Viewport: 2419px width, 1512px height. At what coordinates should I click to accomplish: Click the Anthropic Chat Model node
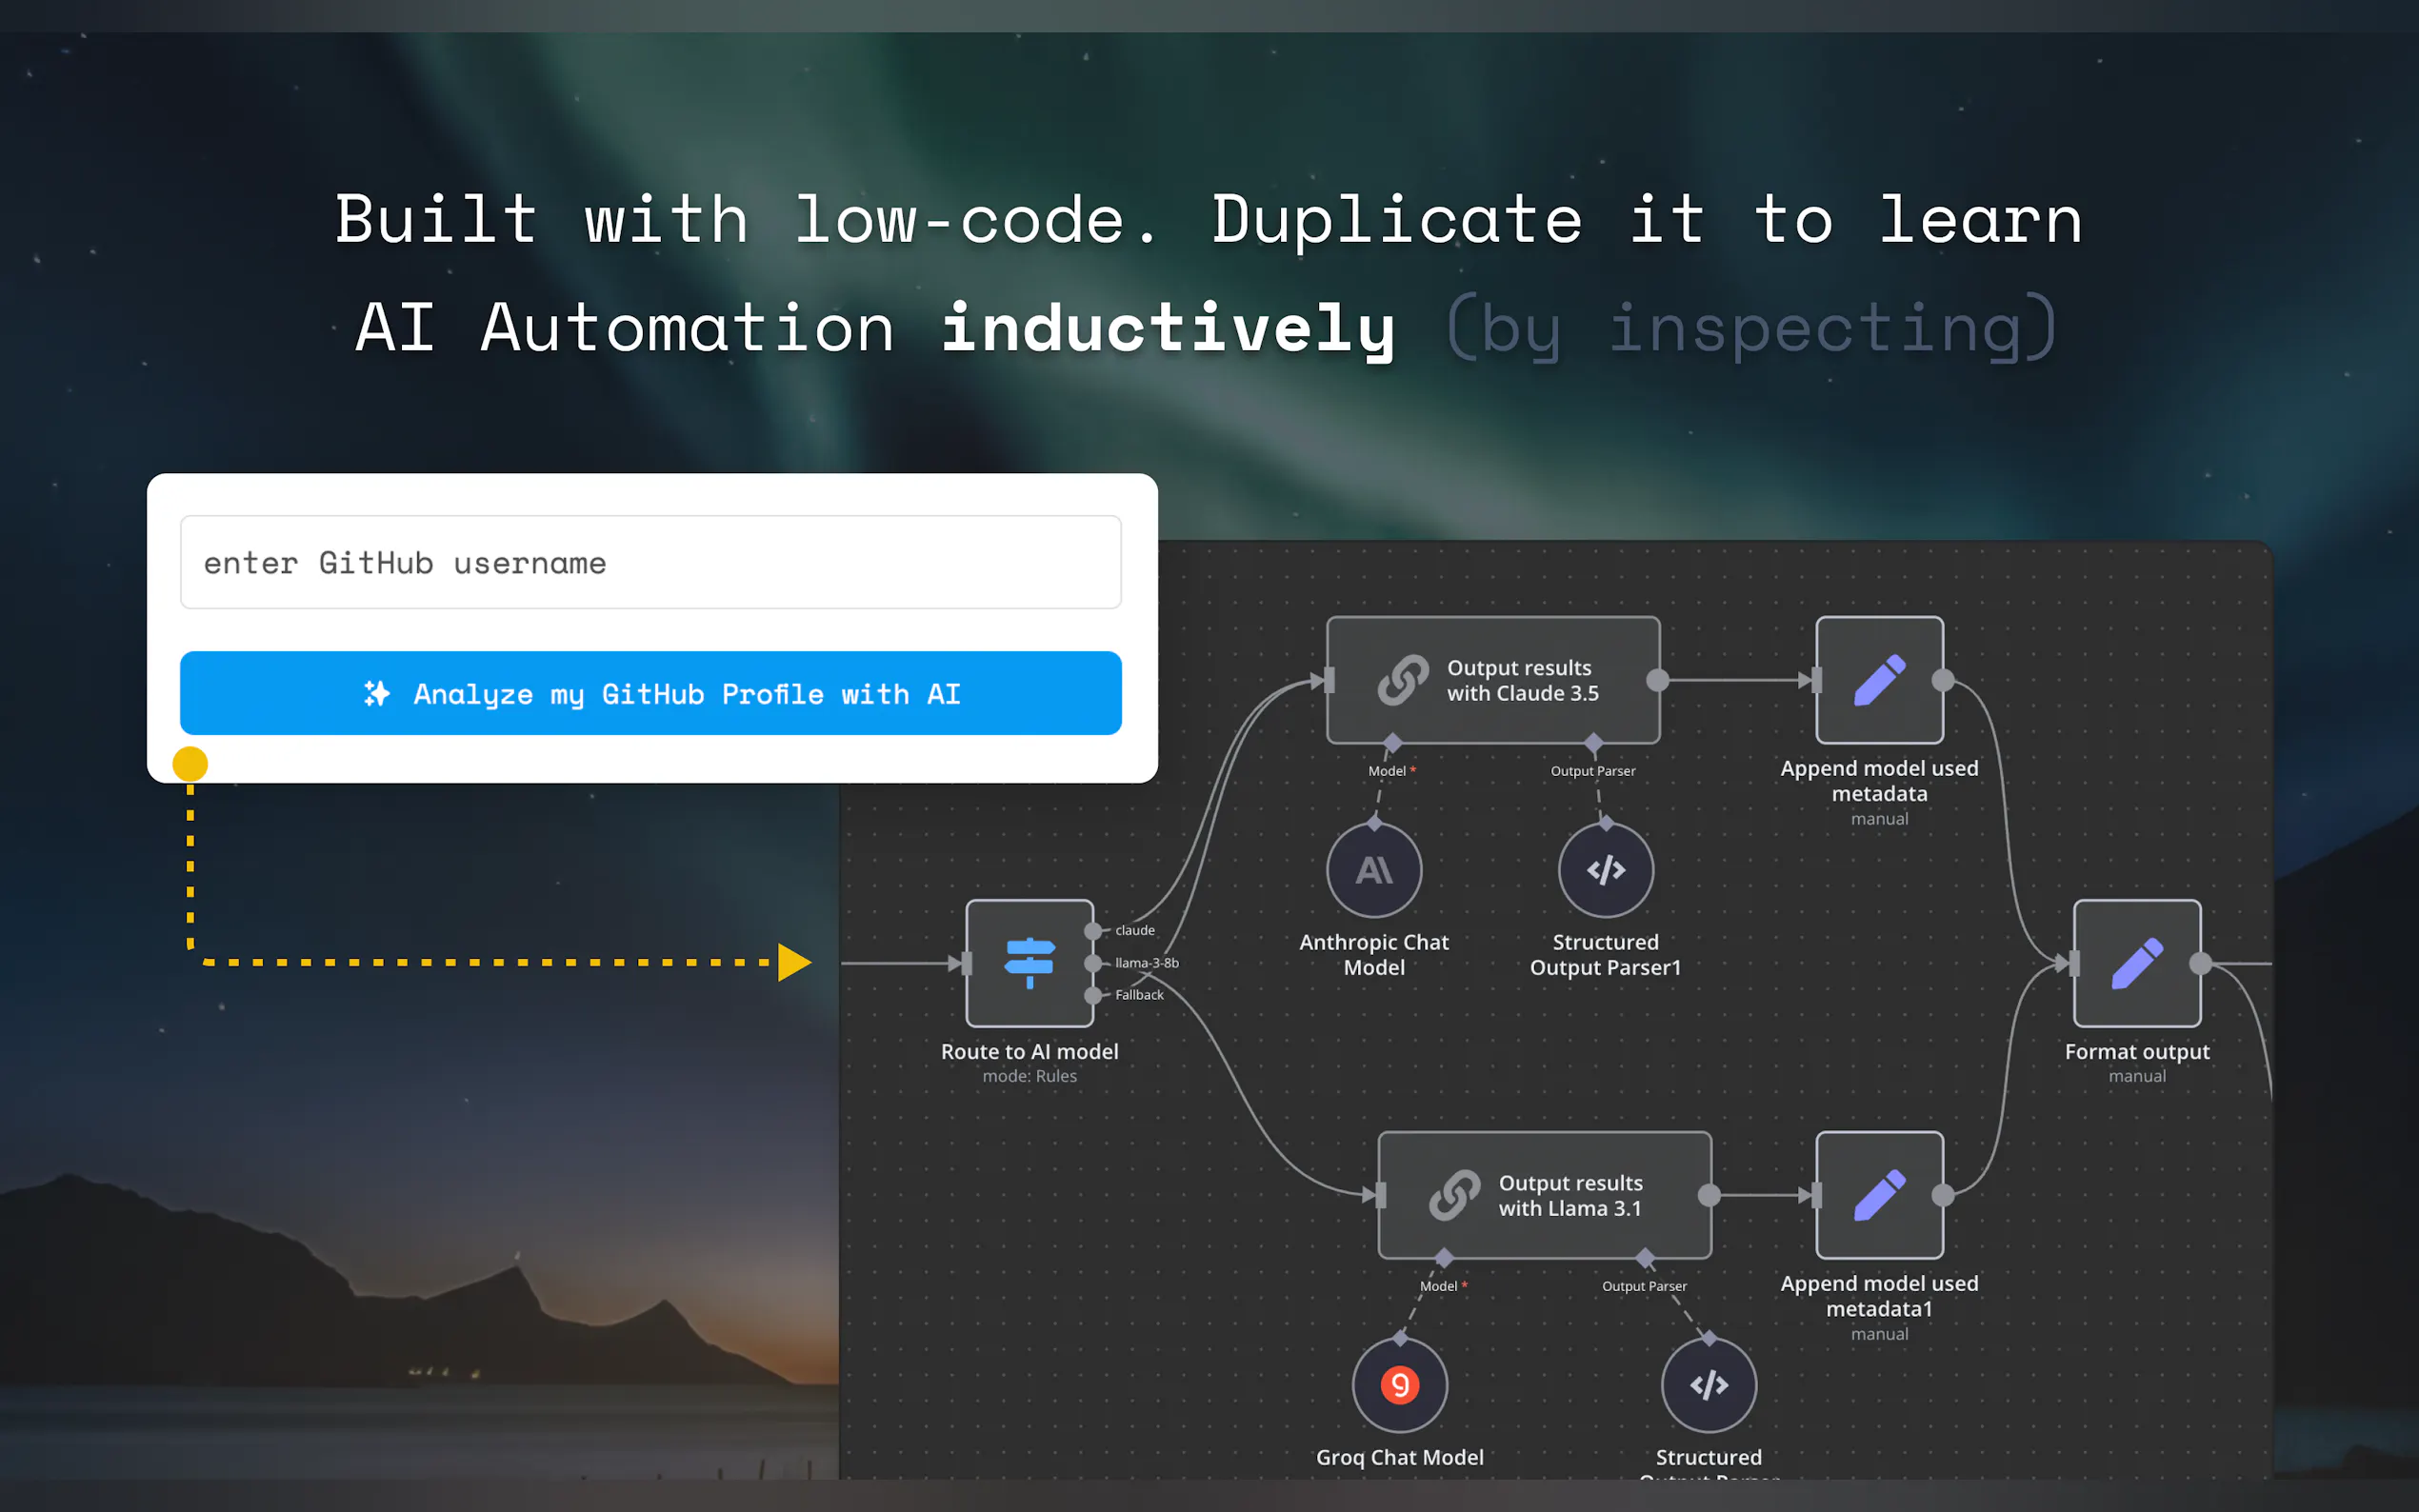(x=1374, y=870)
